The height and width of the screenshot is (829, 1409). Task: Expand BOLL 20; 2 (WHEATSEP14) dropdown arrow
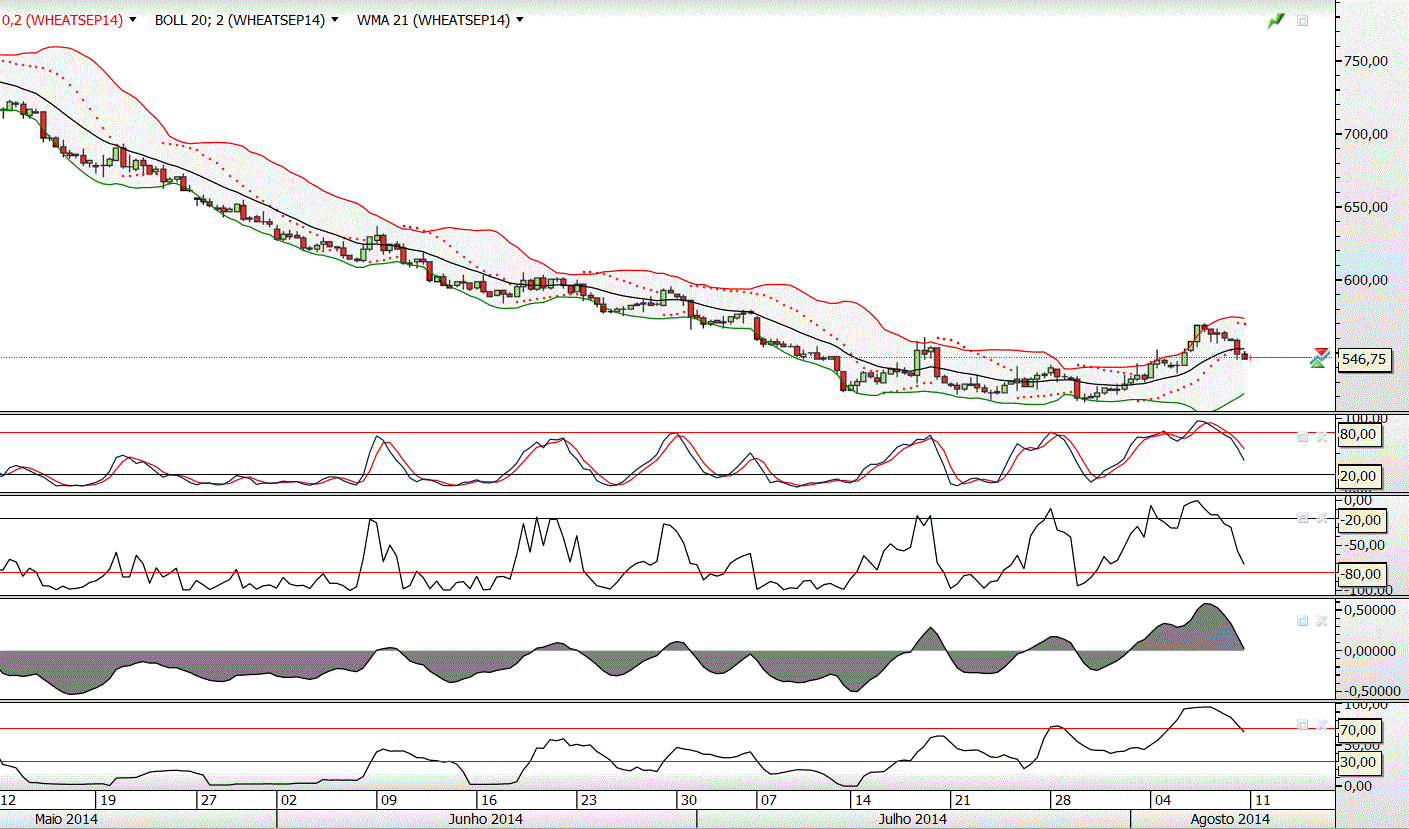coord(334,20)
